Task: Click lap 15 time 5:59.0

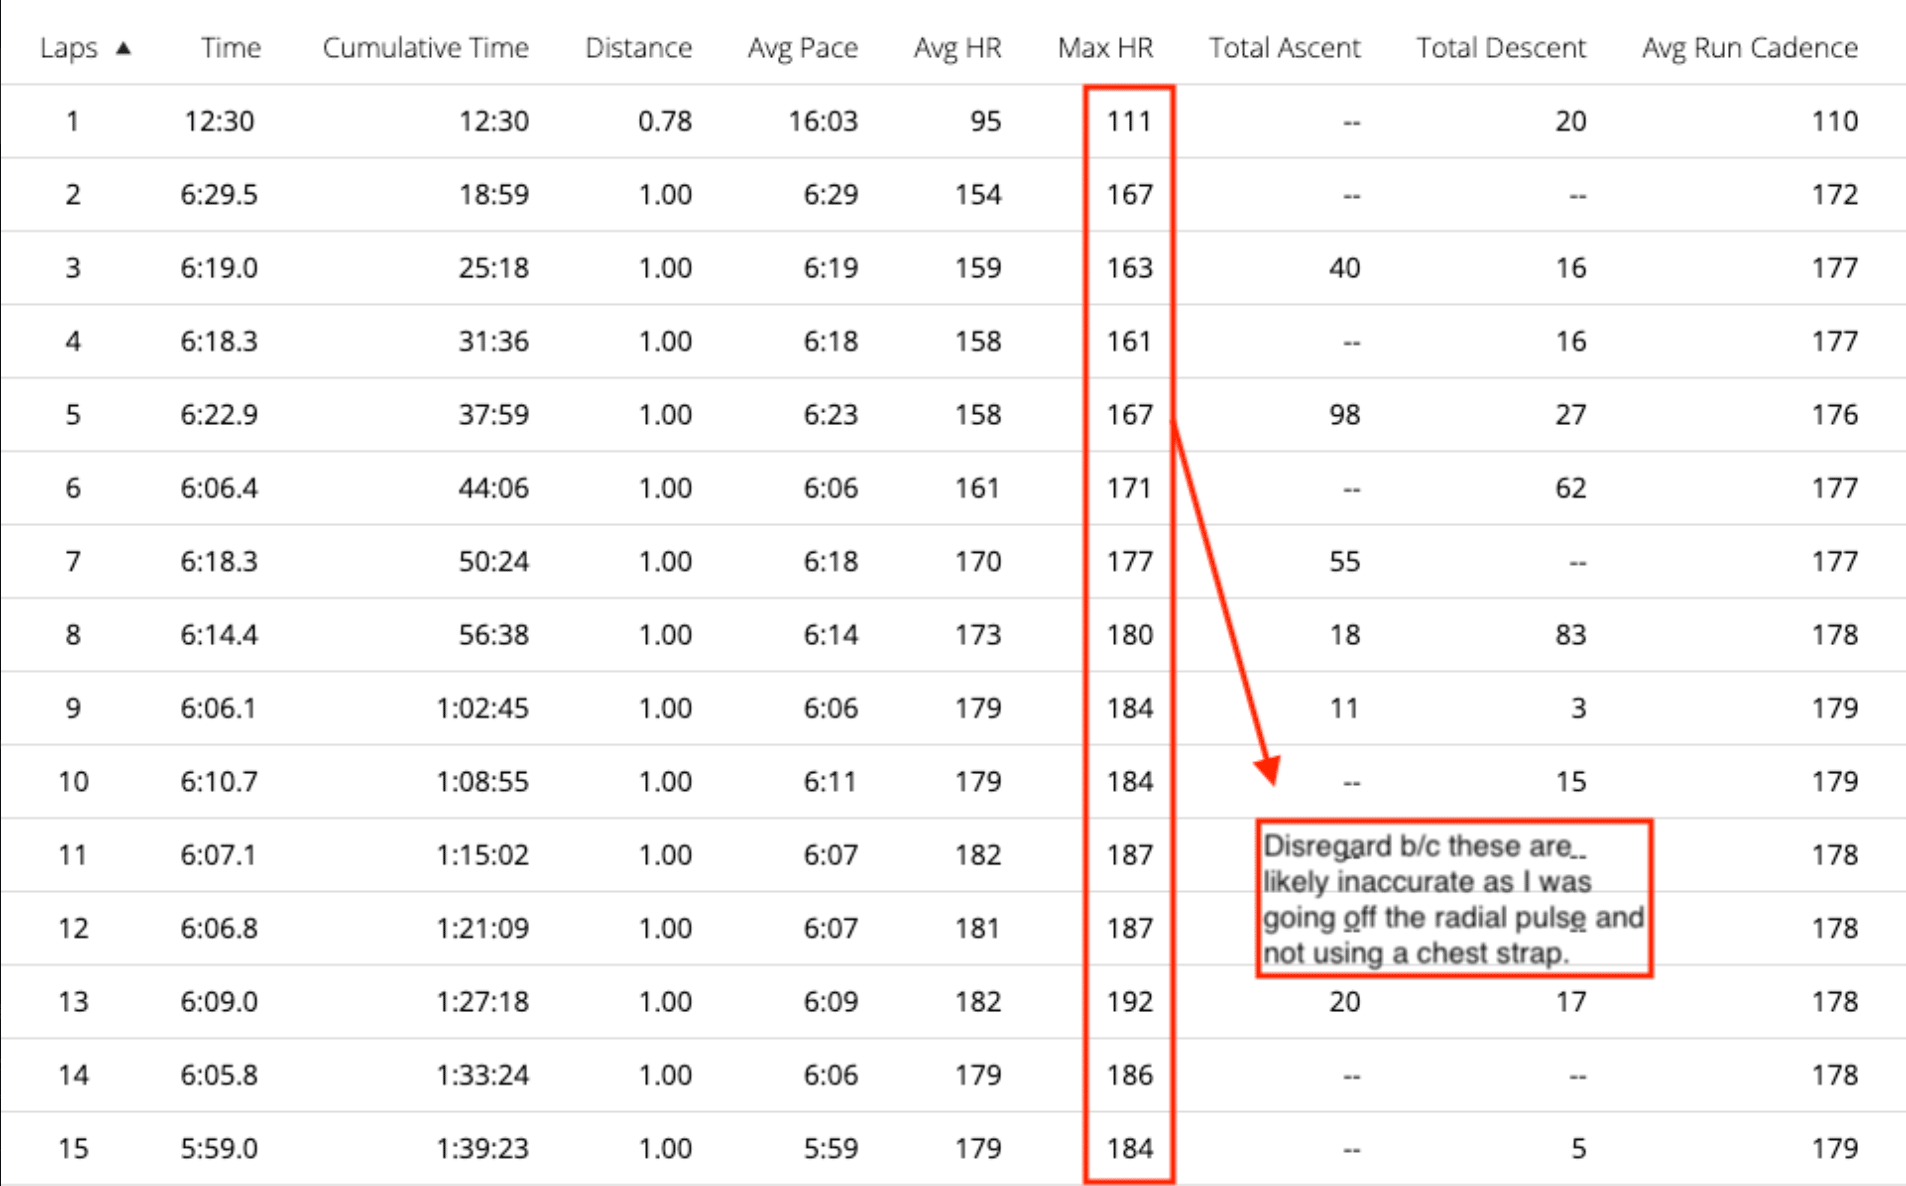Action: point(219,1148)
